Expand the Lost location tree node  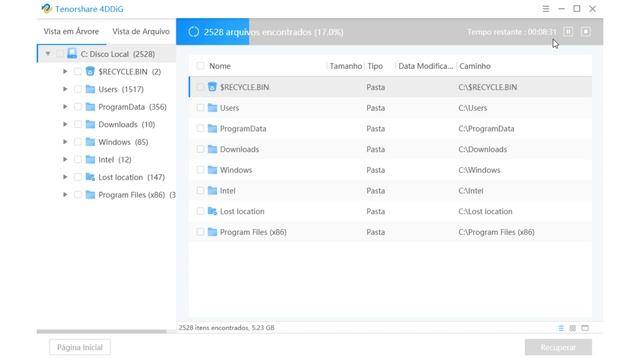click(65, 177)
